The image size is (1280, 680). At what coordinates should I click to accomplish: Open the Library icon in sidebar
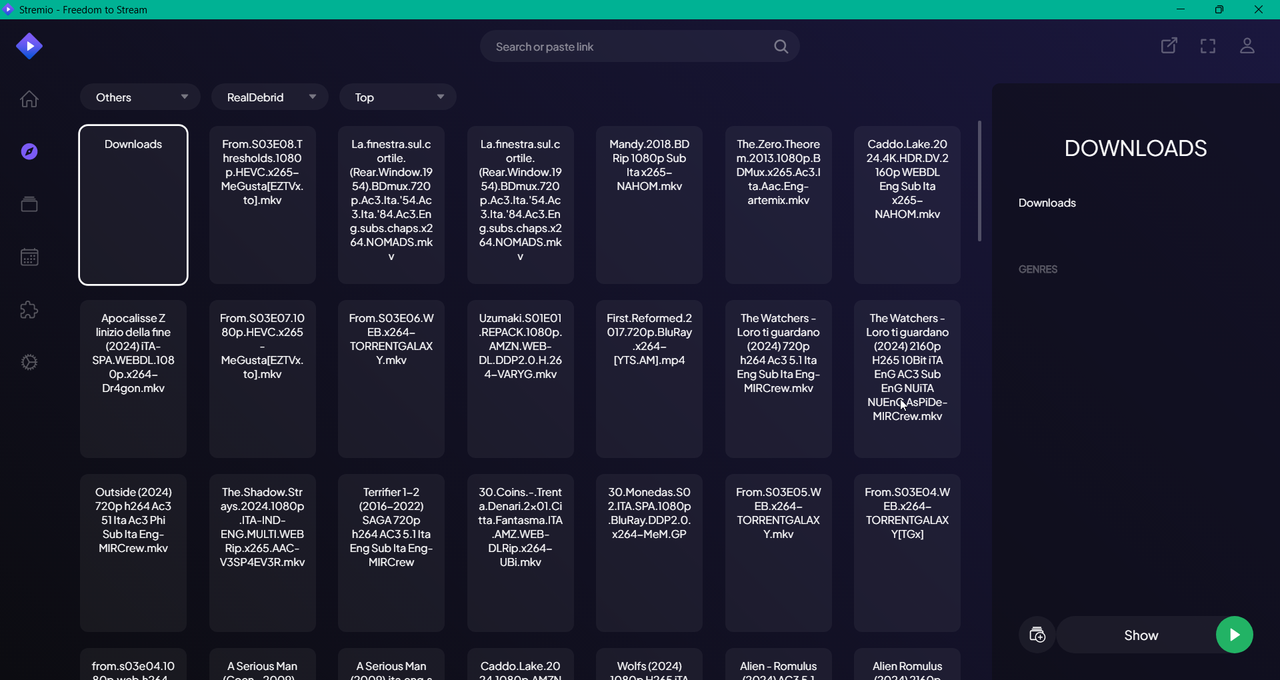pyautogui.click(x=29, y=204)
